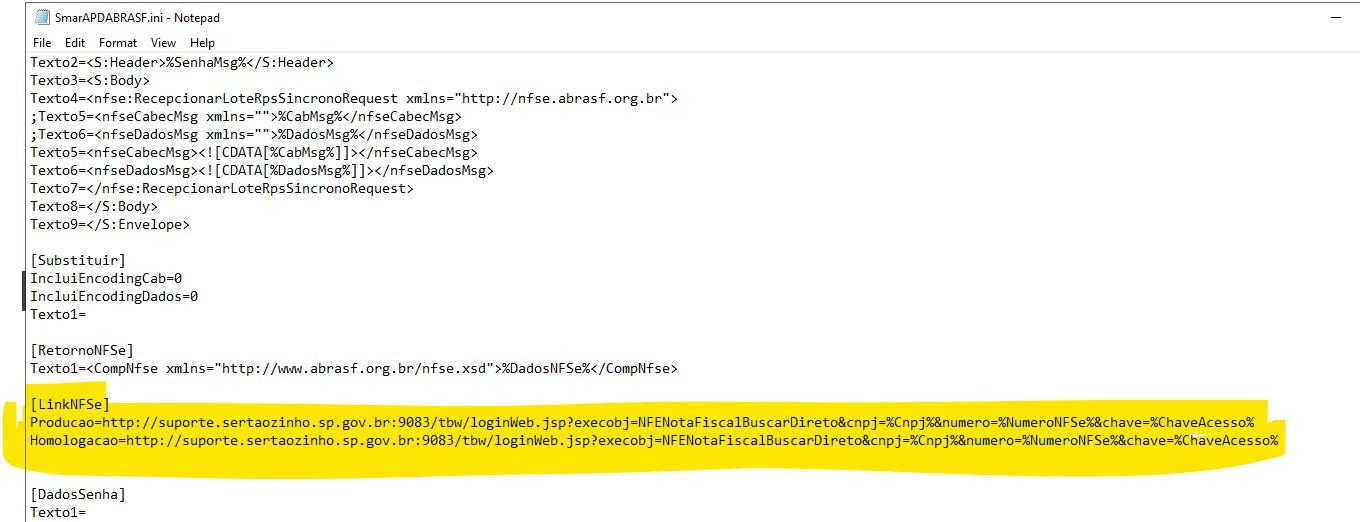
Task: Open the Help menu
Action: coord(202,43)
